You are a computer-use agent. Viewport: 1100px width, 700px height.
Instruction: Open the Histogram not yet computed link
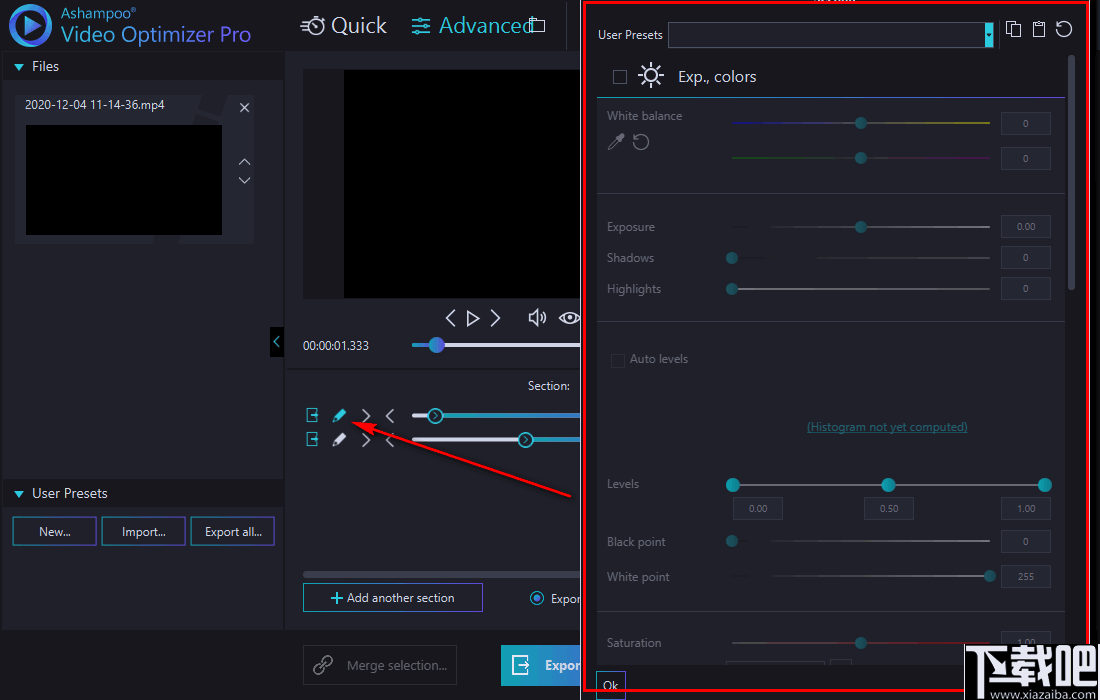pos(886,426)
